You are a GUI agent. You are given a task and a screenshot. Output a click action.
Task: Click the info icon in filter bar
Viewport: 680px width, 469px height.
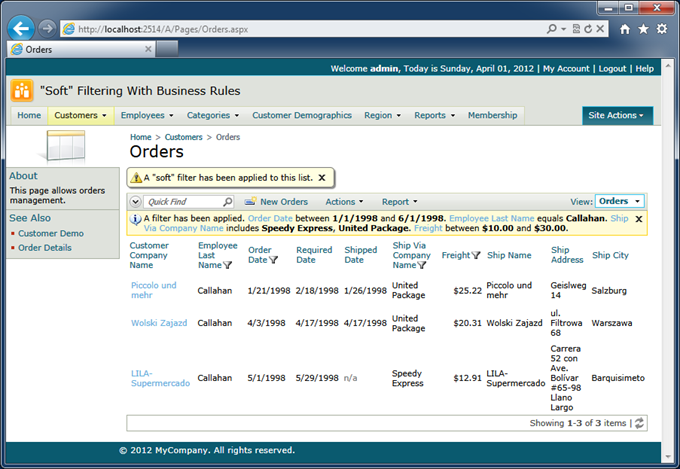[136, 219]
